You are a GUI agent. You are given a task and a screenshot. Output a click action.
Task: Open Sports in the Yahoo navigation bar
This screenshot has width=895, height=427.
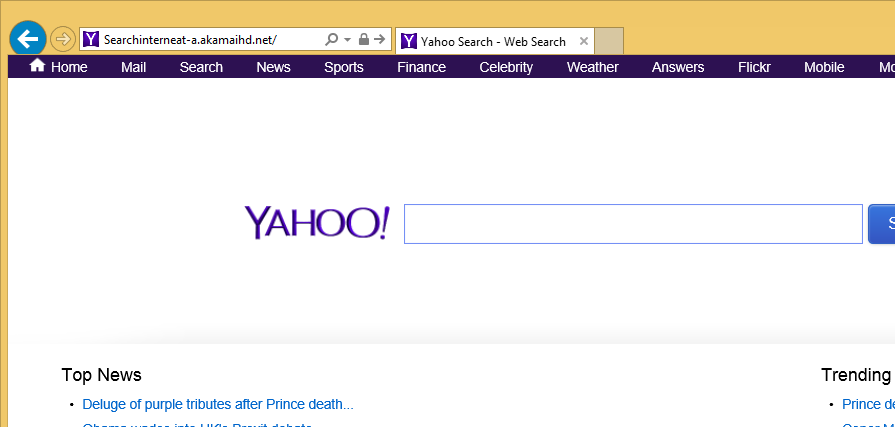(x=344, y=67)
